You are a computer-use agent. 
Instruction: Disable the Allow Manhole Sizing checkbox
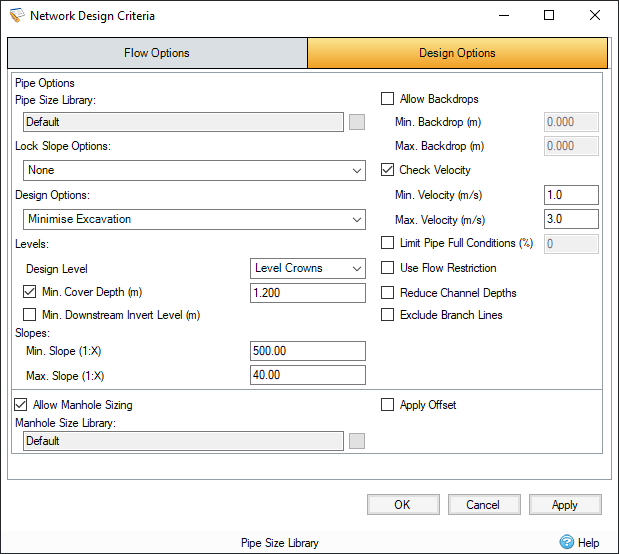pyautogui.click(x=20, y=405)
